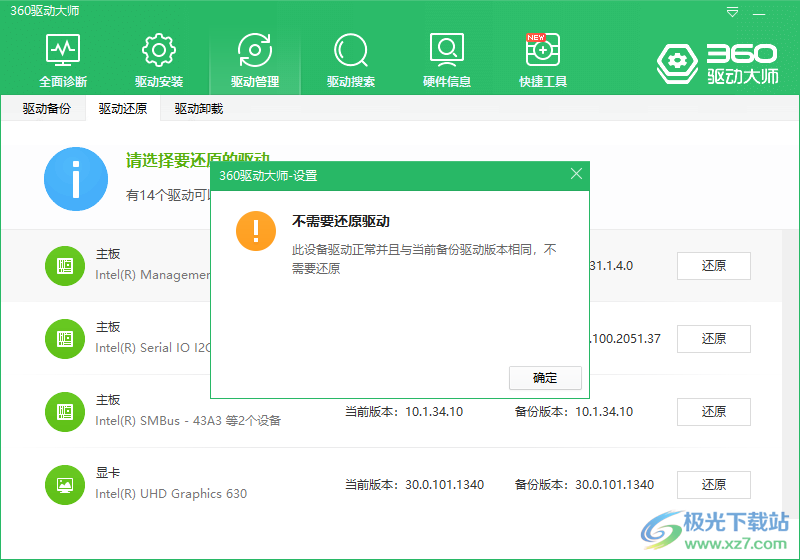Open the 全面诊断 diagnosis icon
Viewport: 800px width, 560px height.
(63, 60)
